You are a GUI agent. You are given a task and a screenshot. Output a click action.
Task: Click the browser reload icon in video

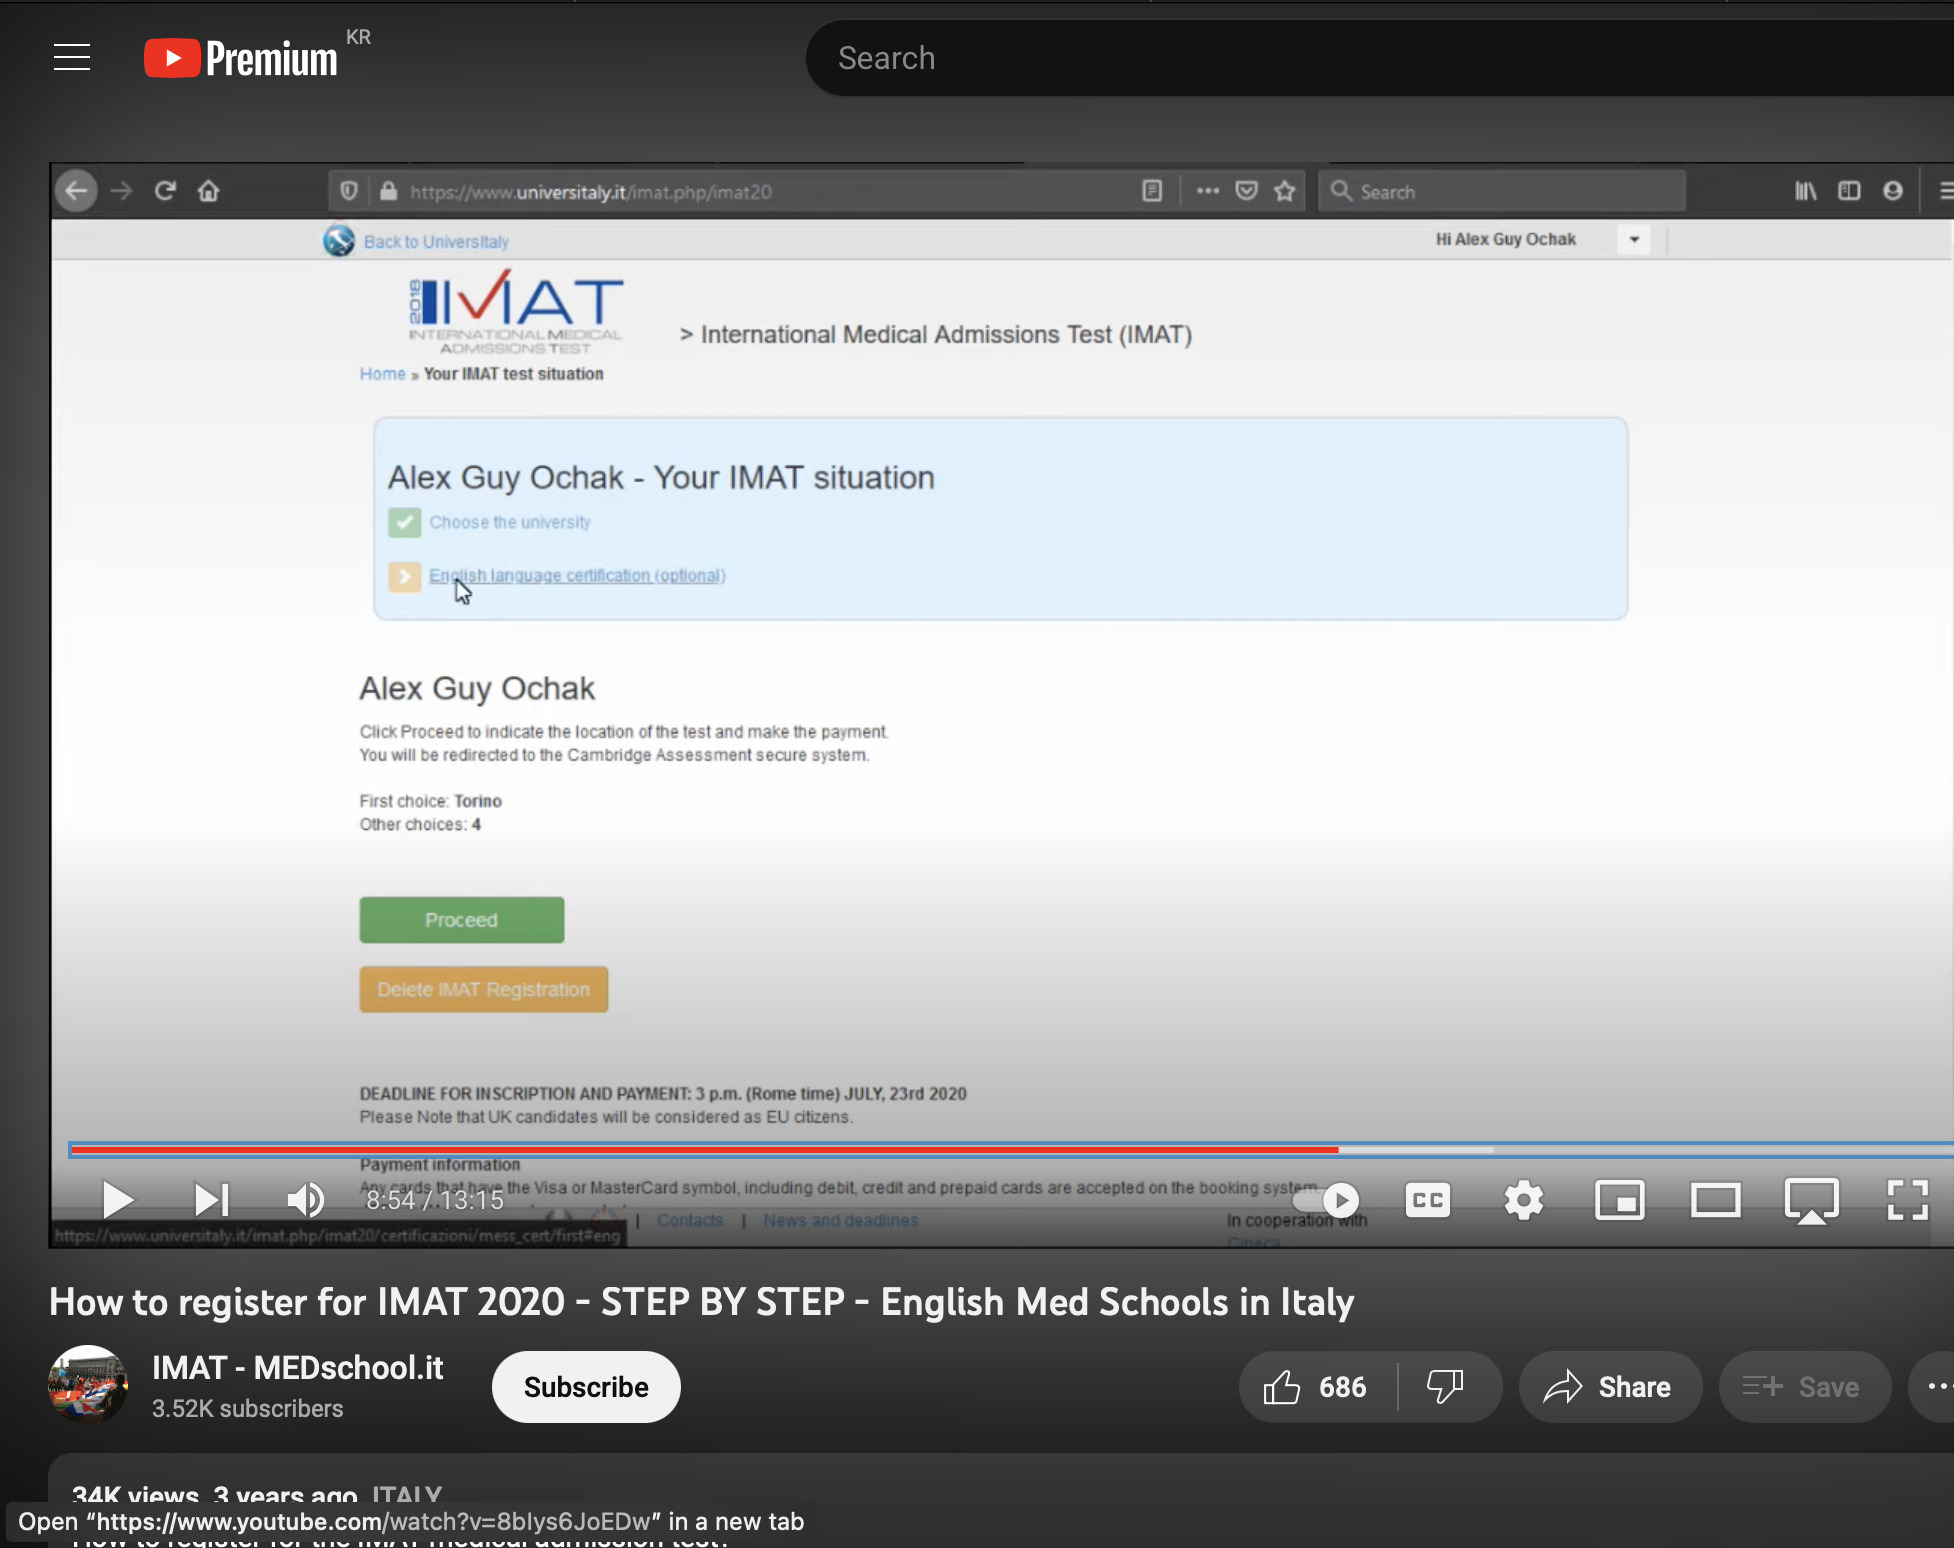165,191
